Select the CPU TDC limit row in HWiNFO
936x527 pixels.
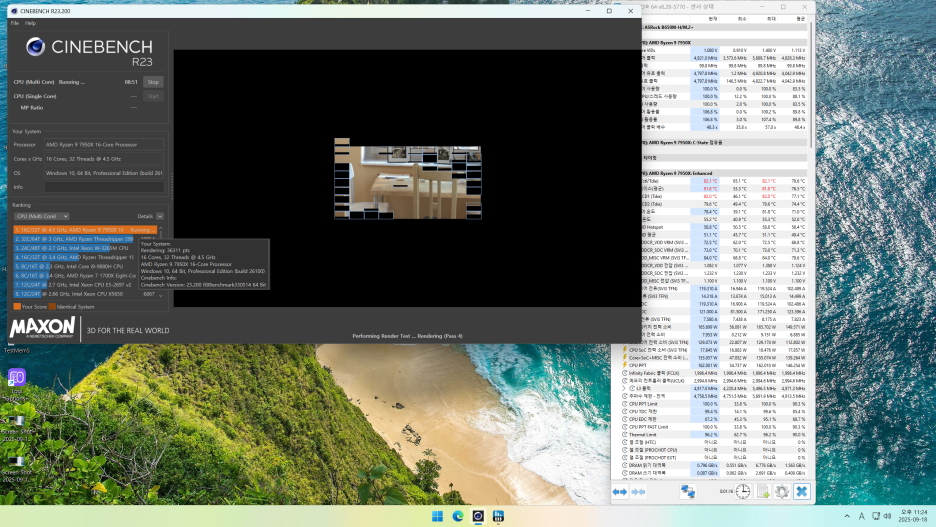click(715, 412)
